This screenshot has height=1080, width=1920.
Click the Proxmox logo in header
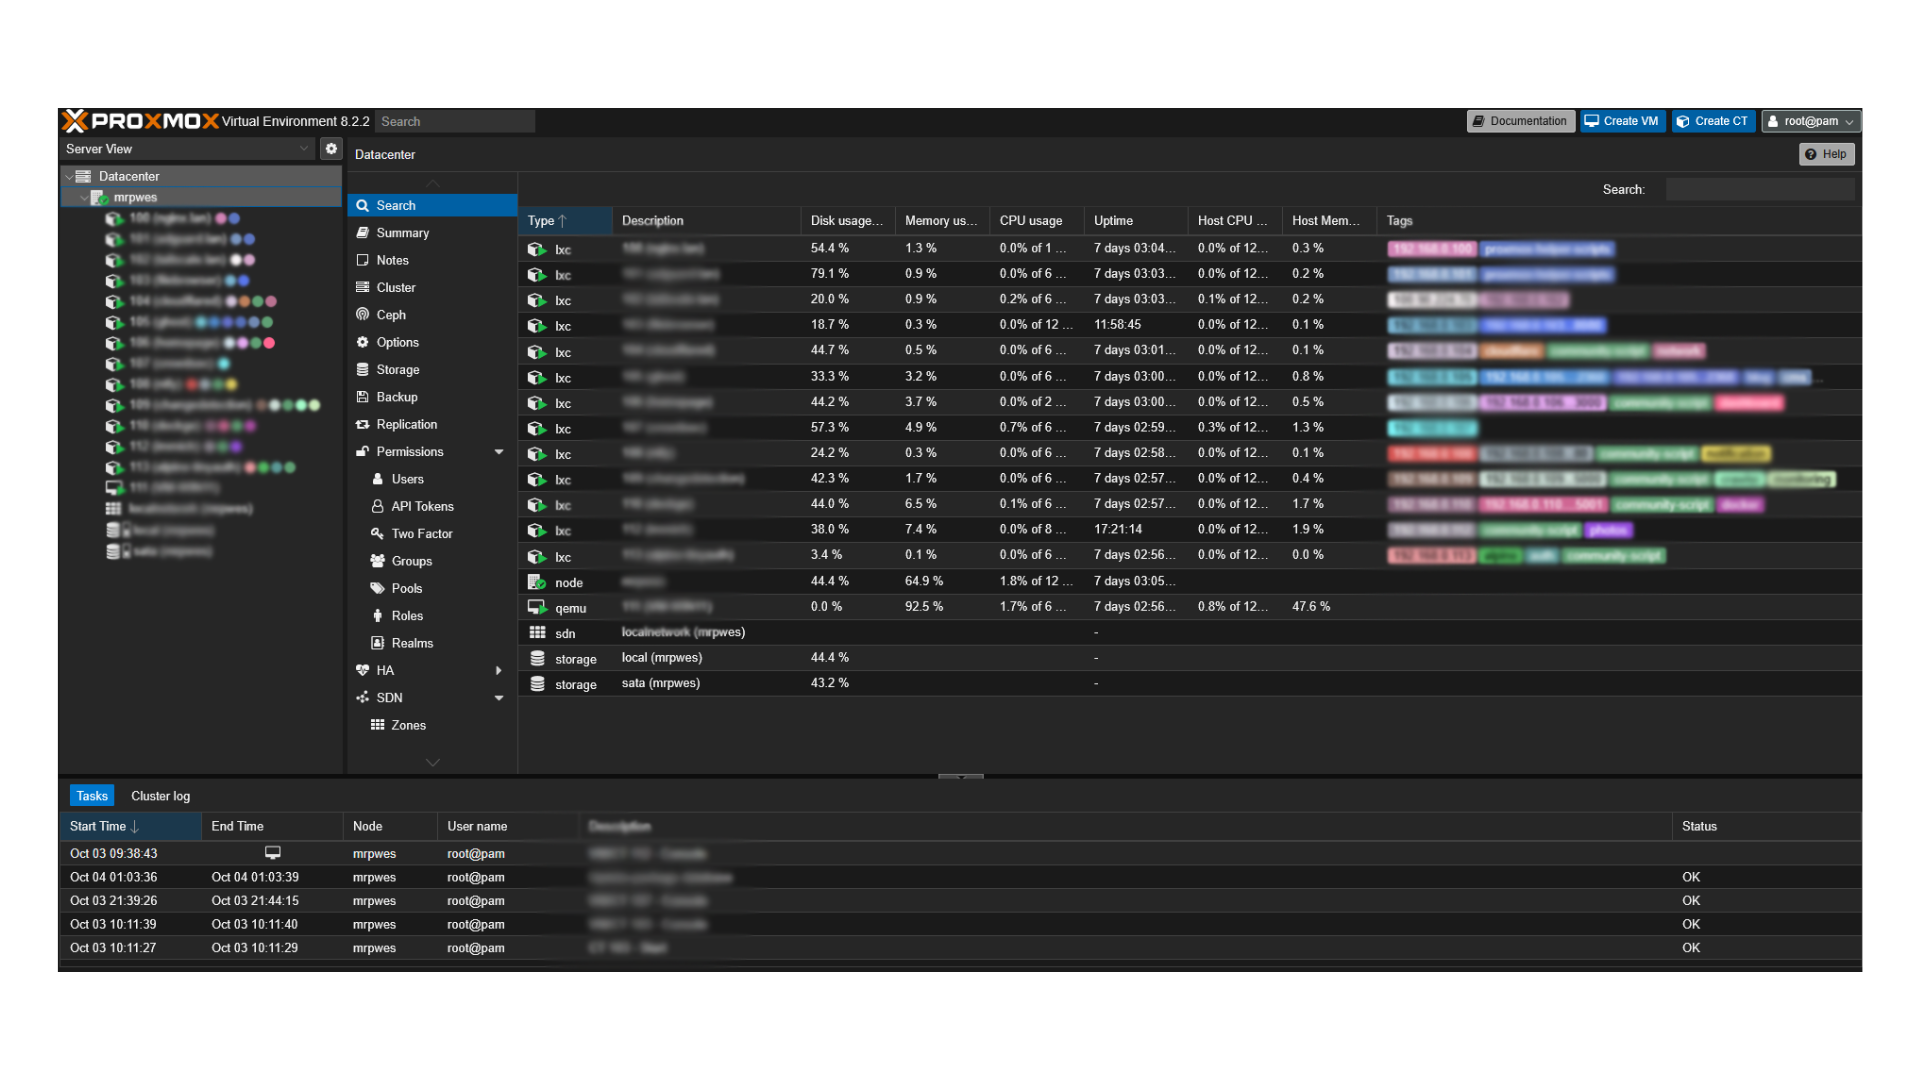click(140, 121)
